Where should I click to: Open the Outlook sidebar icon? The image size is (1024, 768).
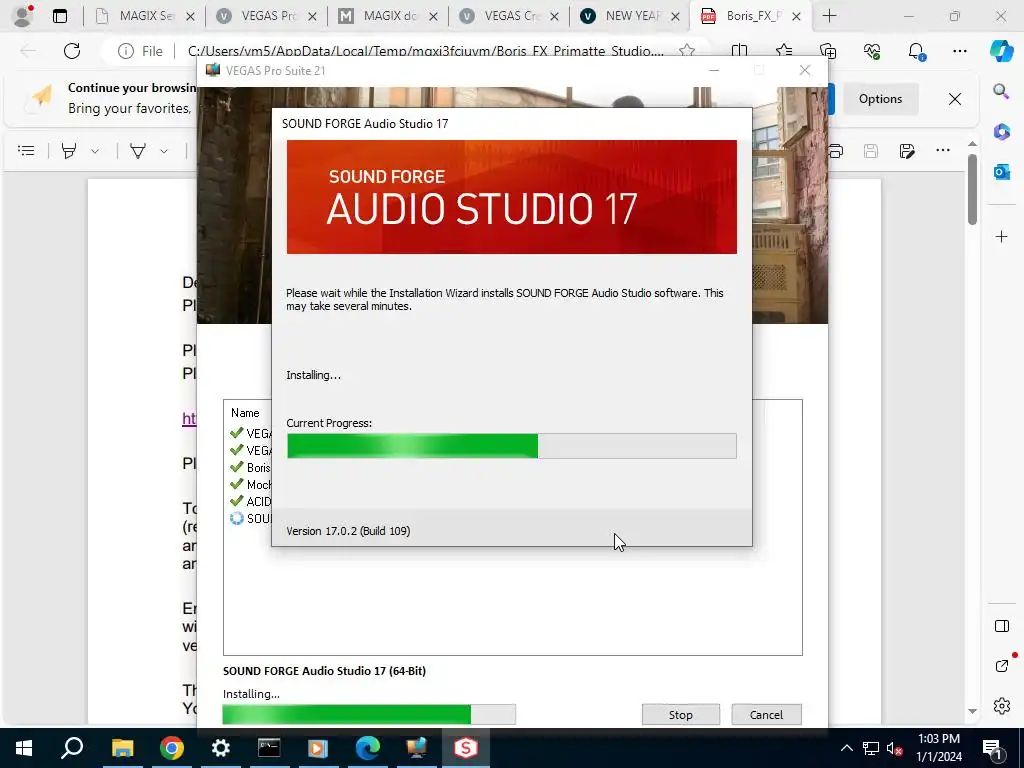1001,172
